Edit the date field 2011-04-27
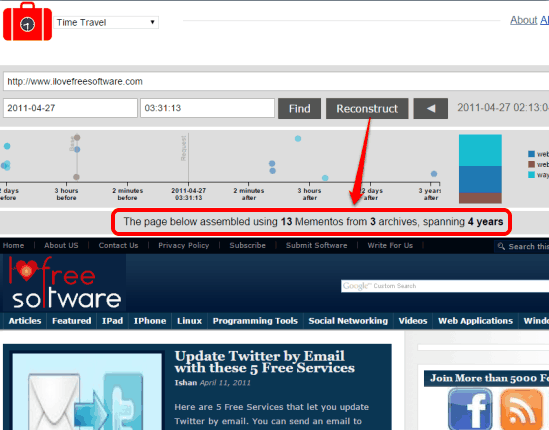The width and height of the screenshot is (549, 430). pyautogui.click(x=70, y=108)
